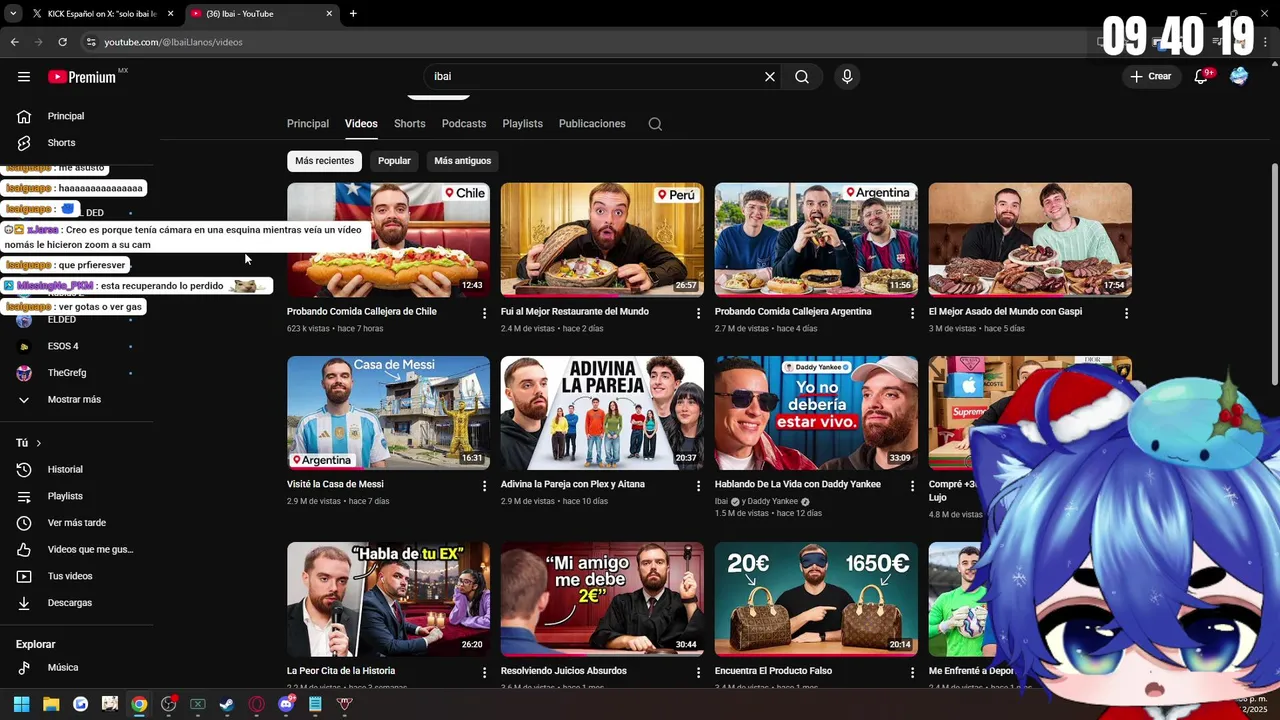1280x720 pixels.
Task: Open options for Visité la Casa de Messi
Action: tap(485, 486)
